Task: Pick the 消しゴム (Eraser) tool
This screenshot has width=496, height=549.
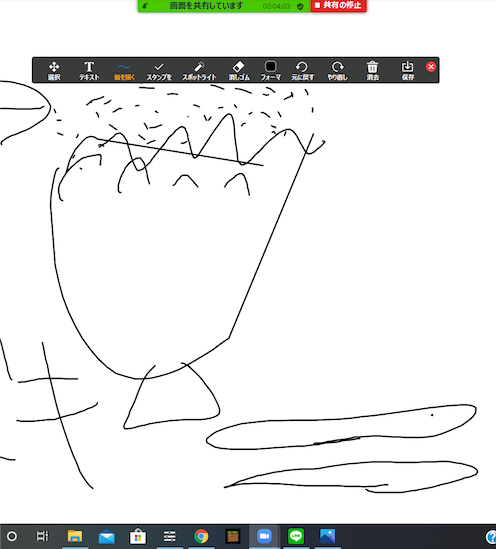Action: 239,71
